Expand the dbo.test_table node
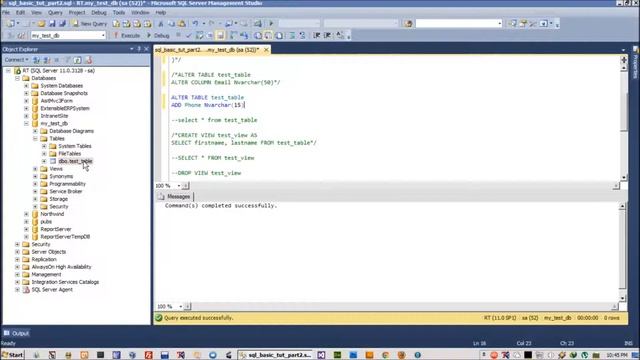This screenshot has width=640, height=360. click(x=44, y=161)
